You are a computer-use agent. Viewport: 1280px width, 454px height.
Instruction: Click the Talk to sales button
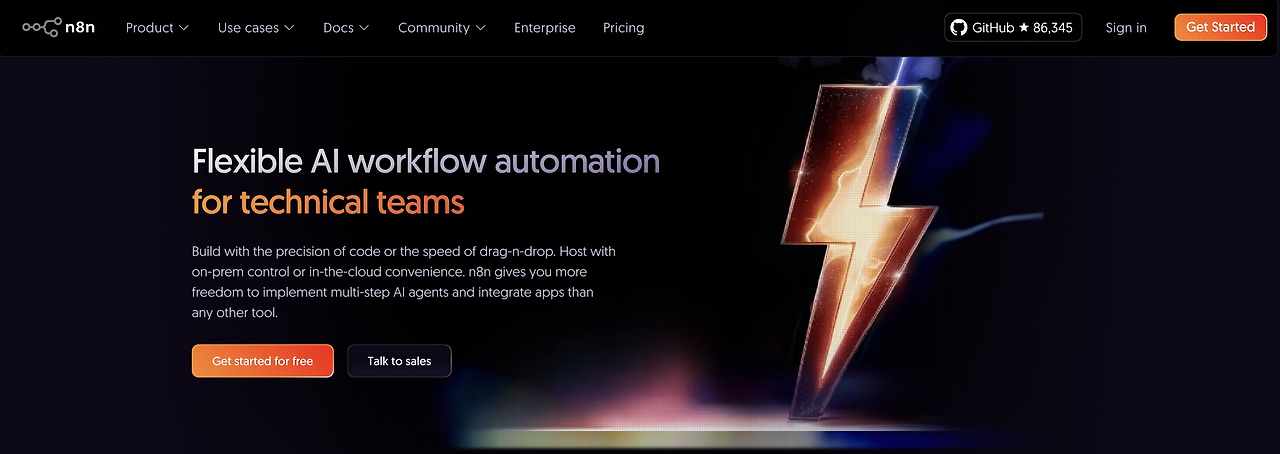(399, 361)
